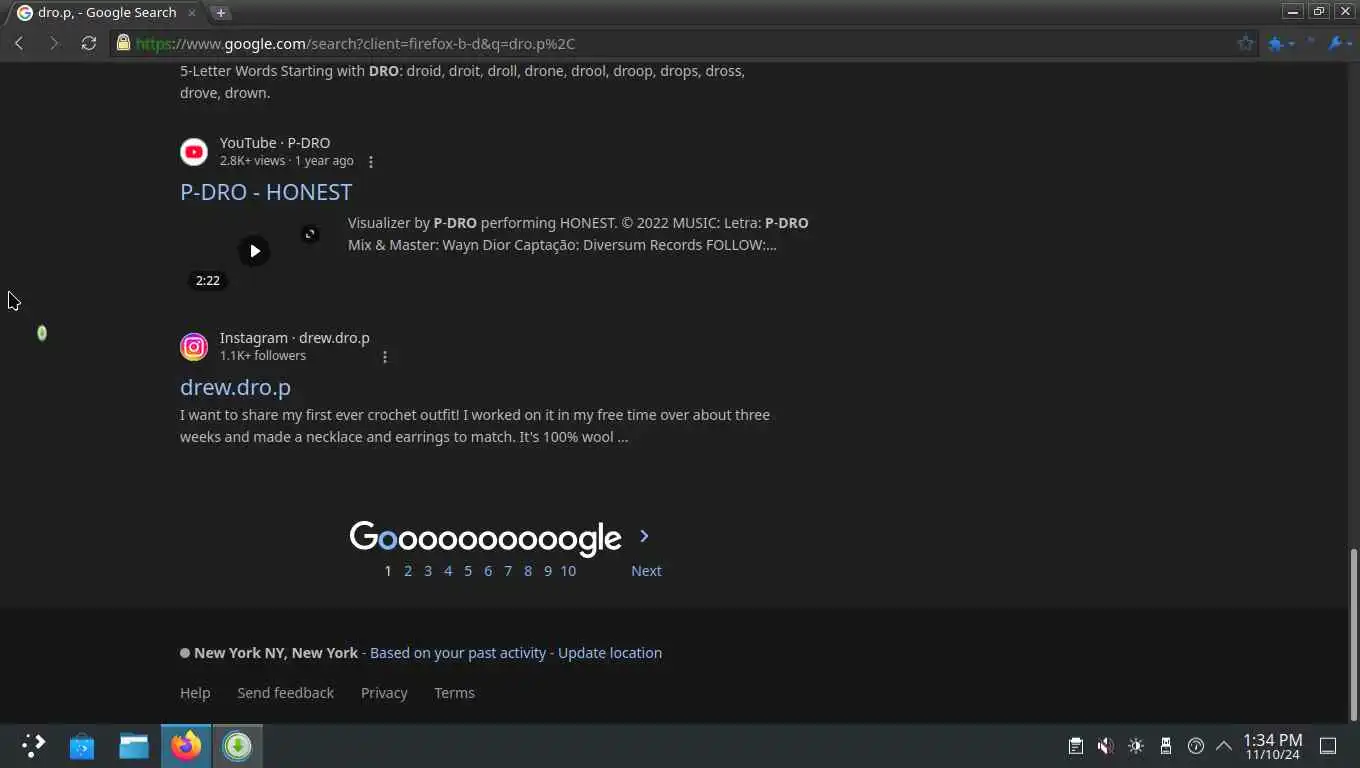
Task: Click the Instagram · drew.dro.p source text
Action: click(295, 338)
